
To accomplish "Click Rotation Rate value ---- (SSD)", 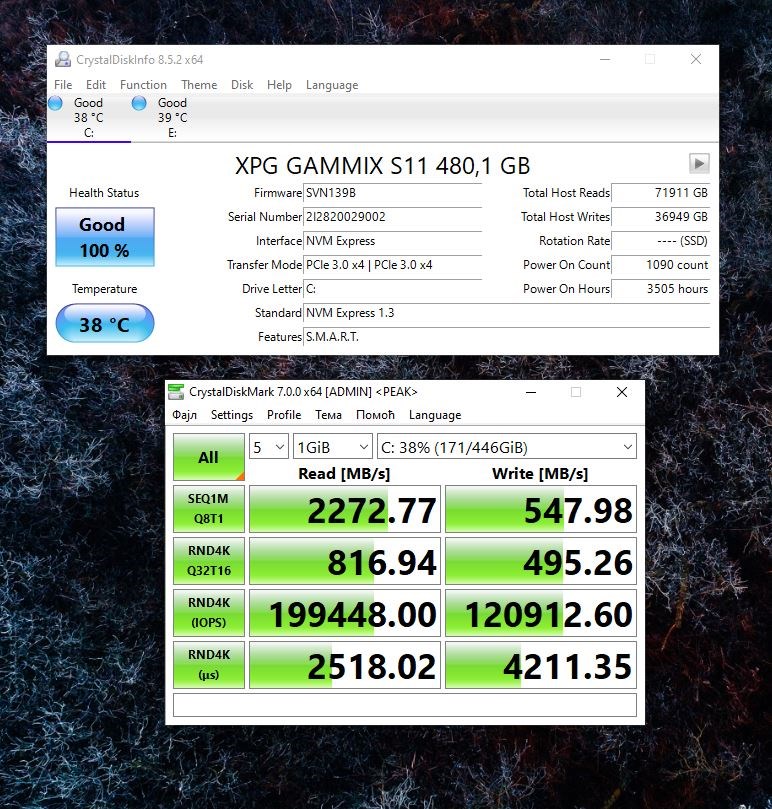I will (661, 241).
